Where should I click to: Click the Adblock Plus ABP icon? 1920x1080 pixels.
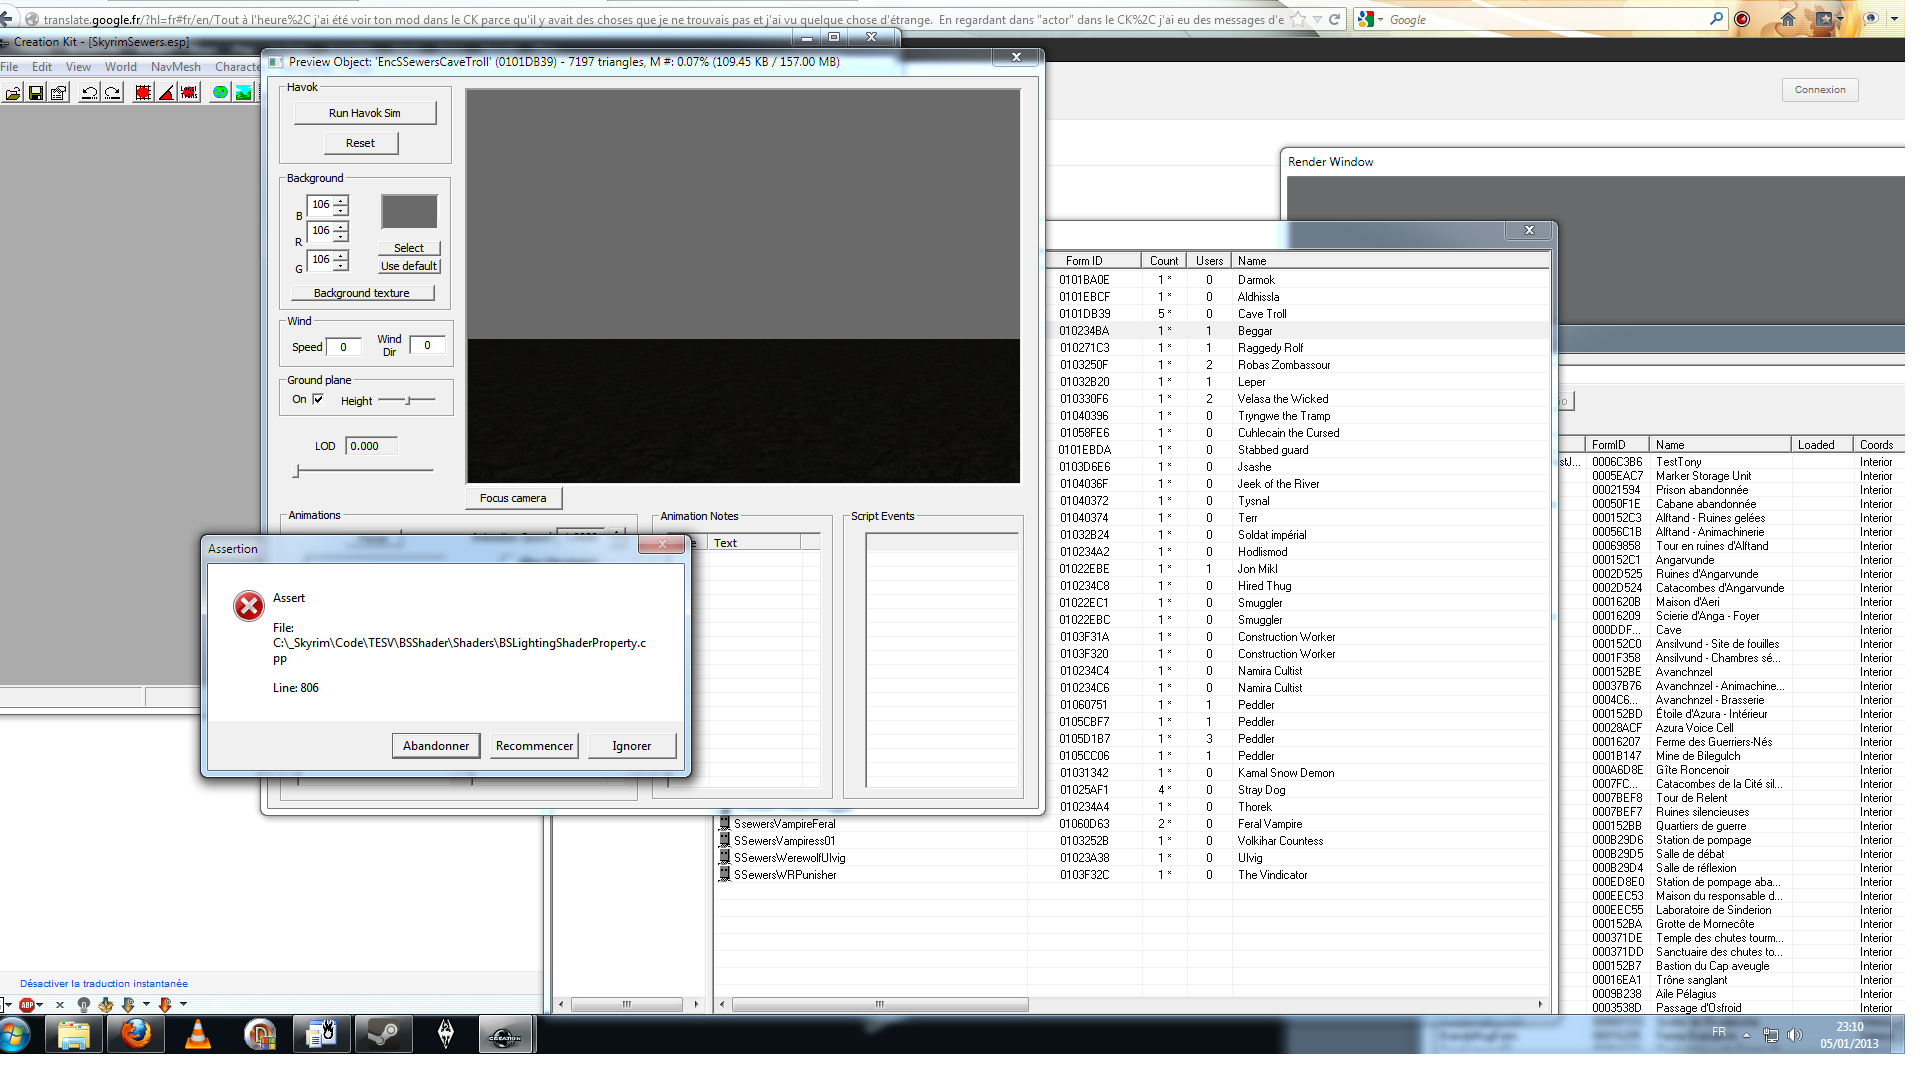(x=27, y=1005)
